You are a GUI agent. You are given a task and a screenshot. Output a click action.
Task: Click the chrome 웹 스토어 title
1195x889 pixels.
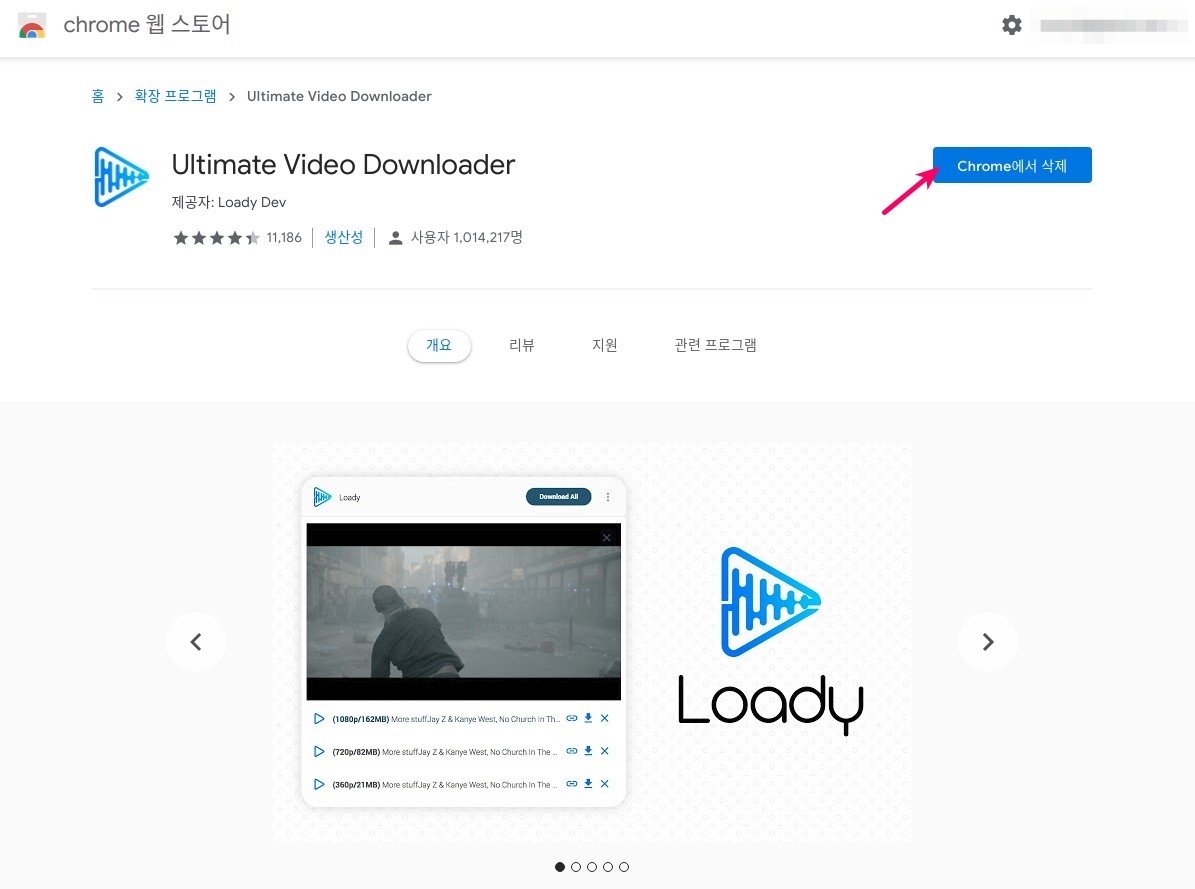coord(147,24)
